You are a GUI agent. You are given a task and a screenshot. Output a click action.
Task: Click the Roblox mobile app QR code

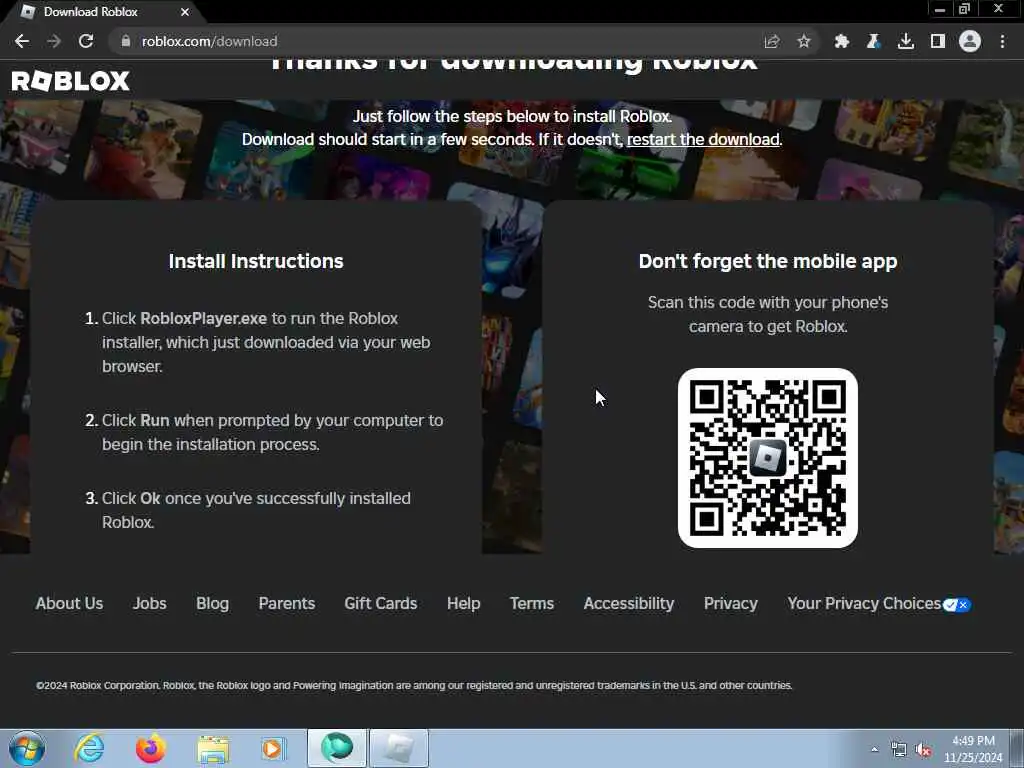(x=767, y=458)
